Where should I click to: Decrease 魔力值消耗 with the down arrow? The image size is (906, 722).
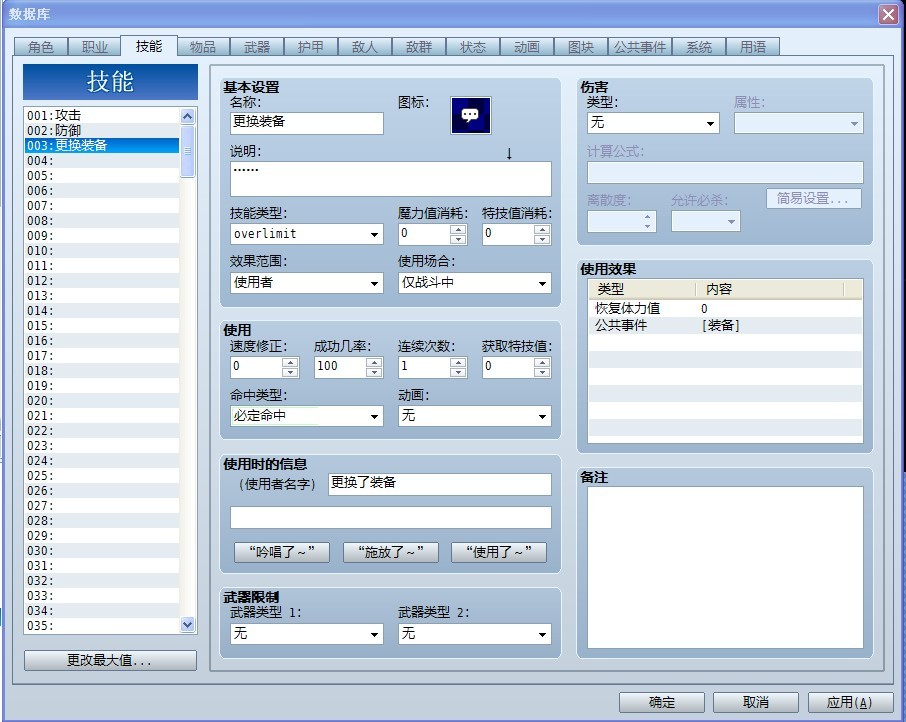point(458,239)
